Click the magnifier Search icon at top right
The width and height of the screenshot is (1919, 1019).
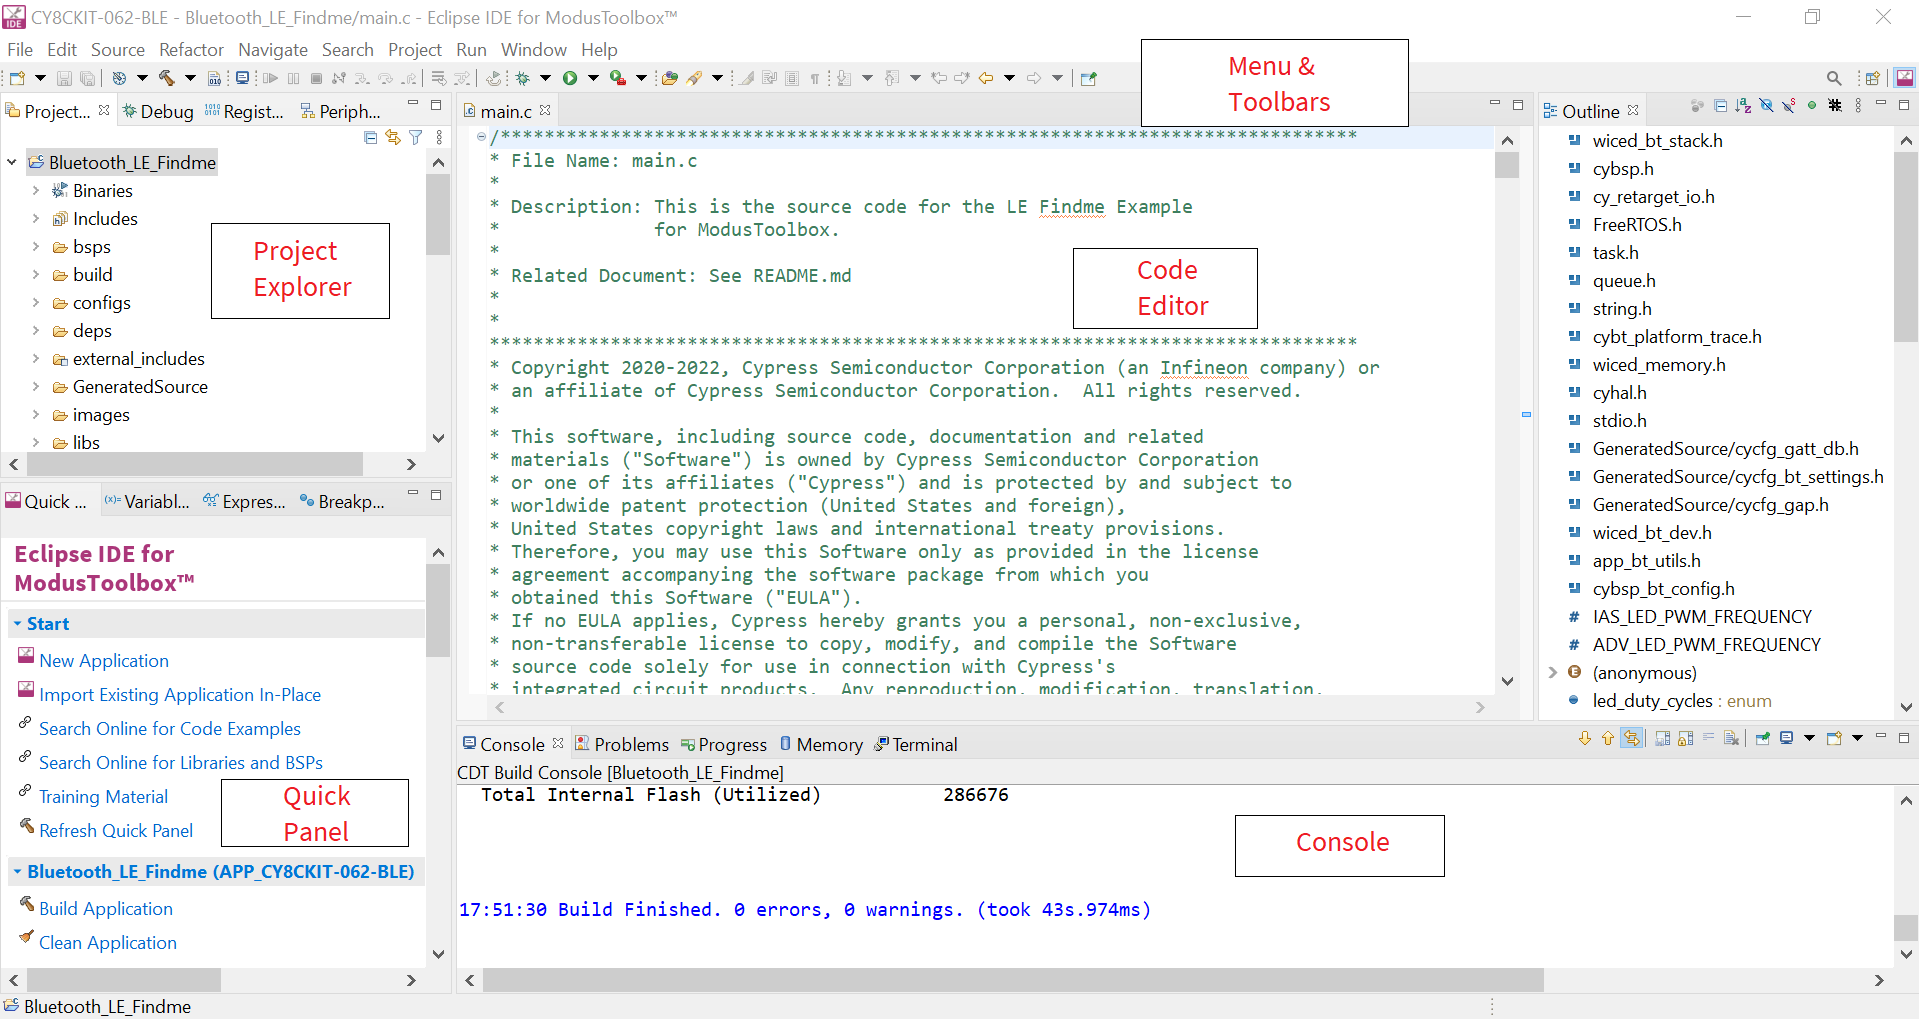1834,78
